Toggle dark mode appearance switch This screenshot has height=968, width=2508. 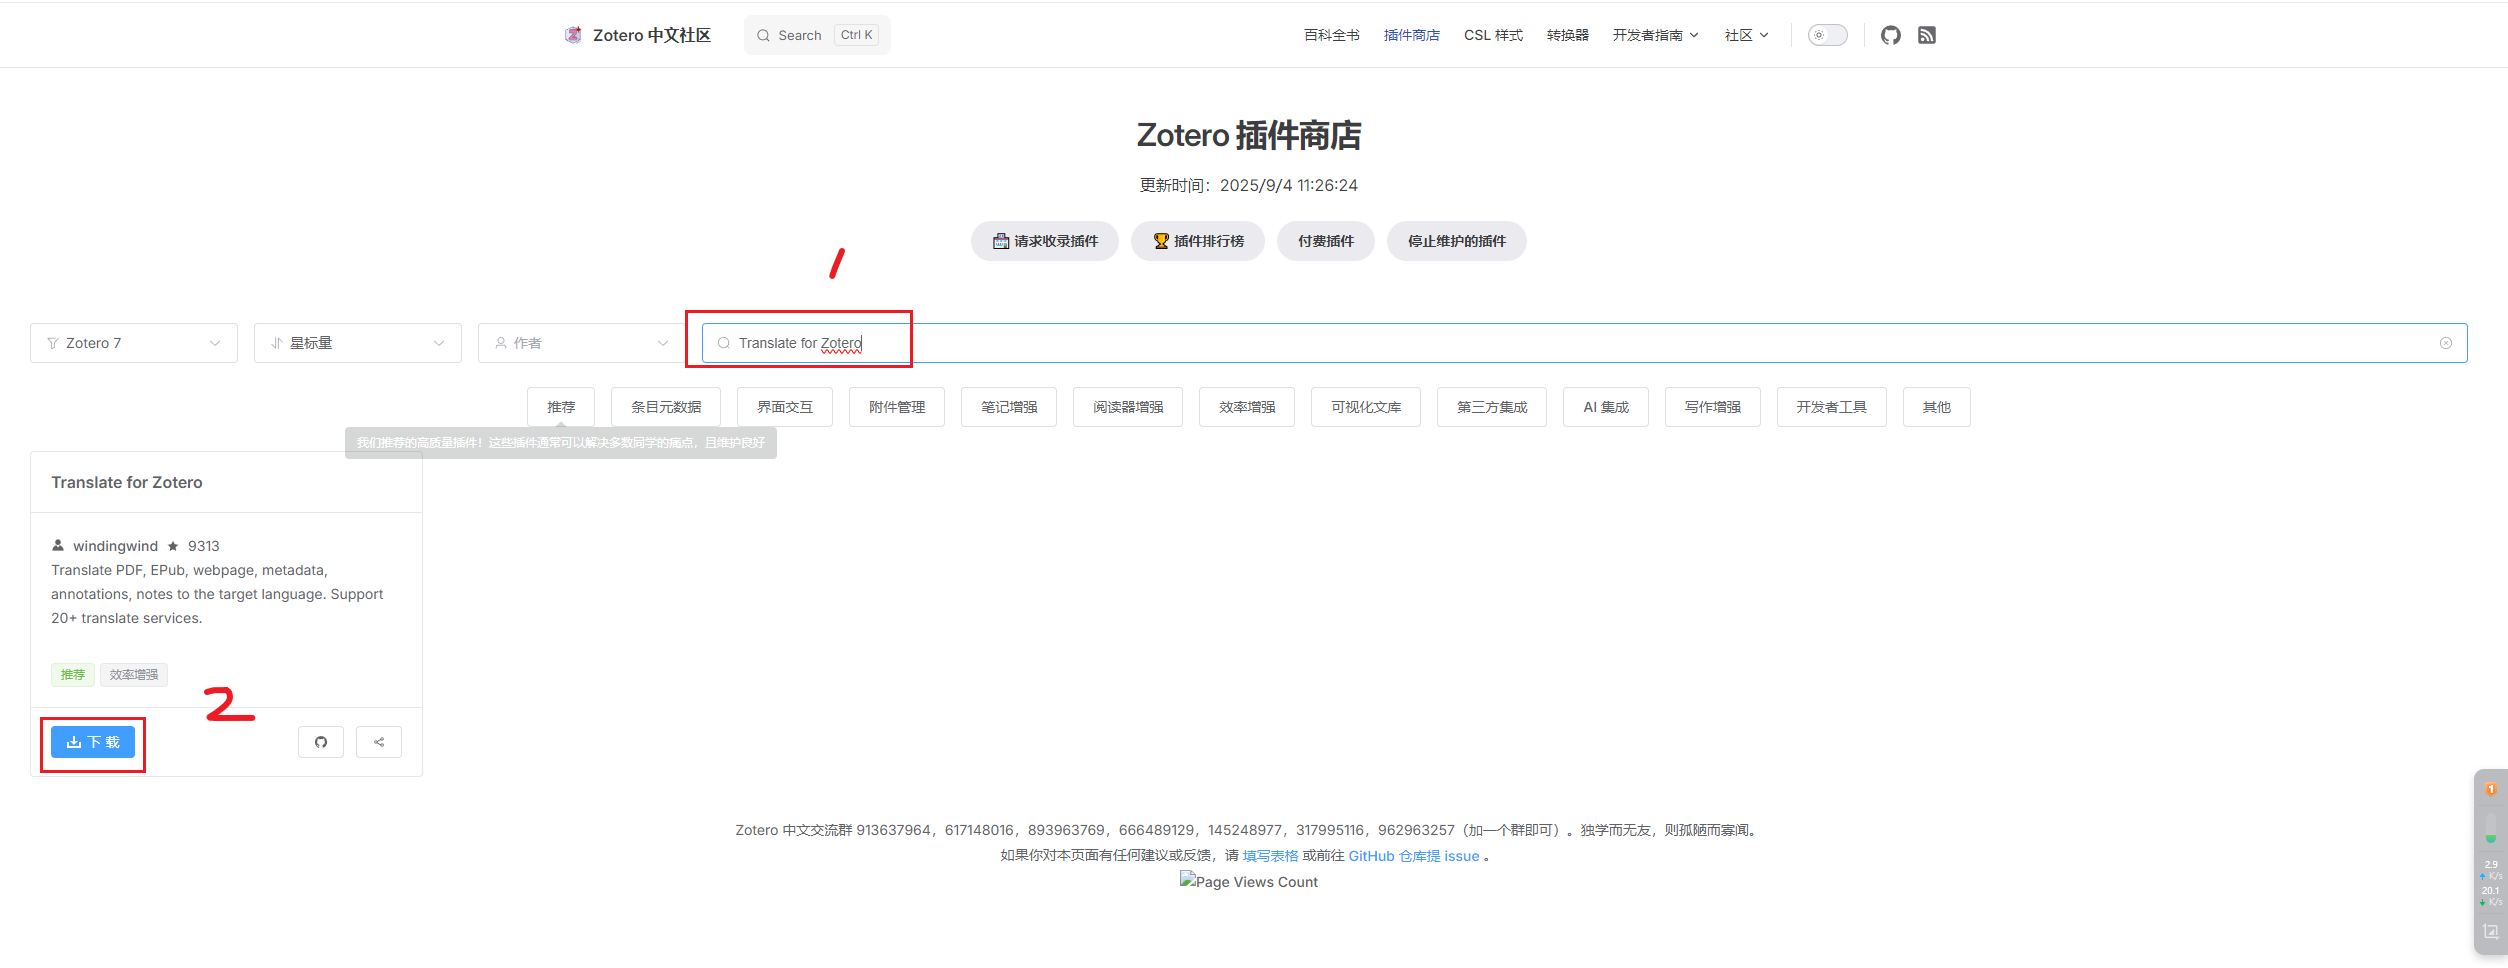[x=1827, y=35]
